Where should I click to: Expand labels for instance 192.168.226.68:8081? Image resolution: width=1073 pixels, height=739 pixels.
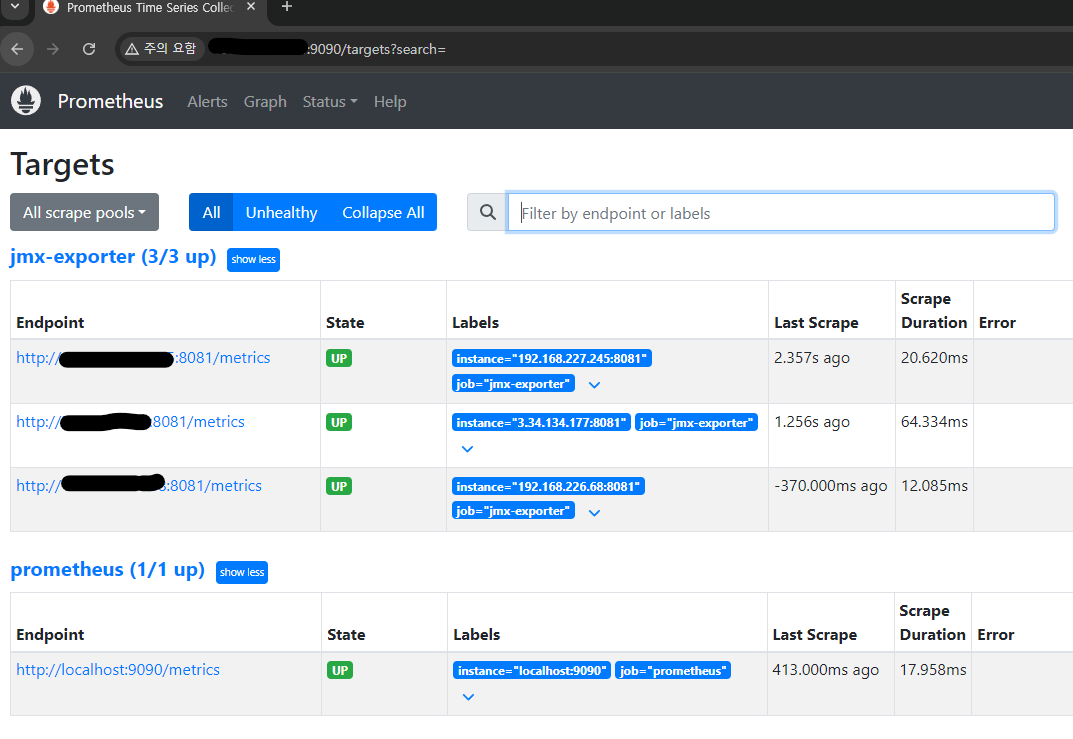tap(594, 513)
